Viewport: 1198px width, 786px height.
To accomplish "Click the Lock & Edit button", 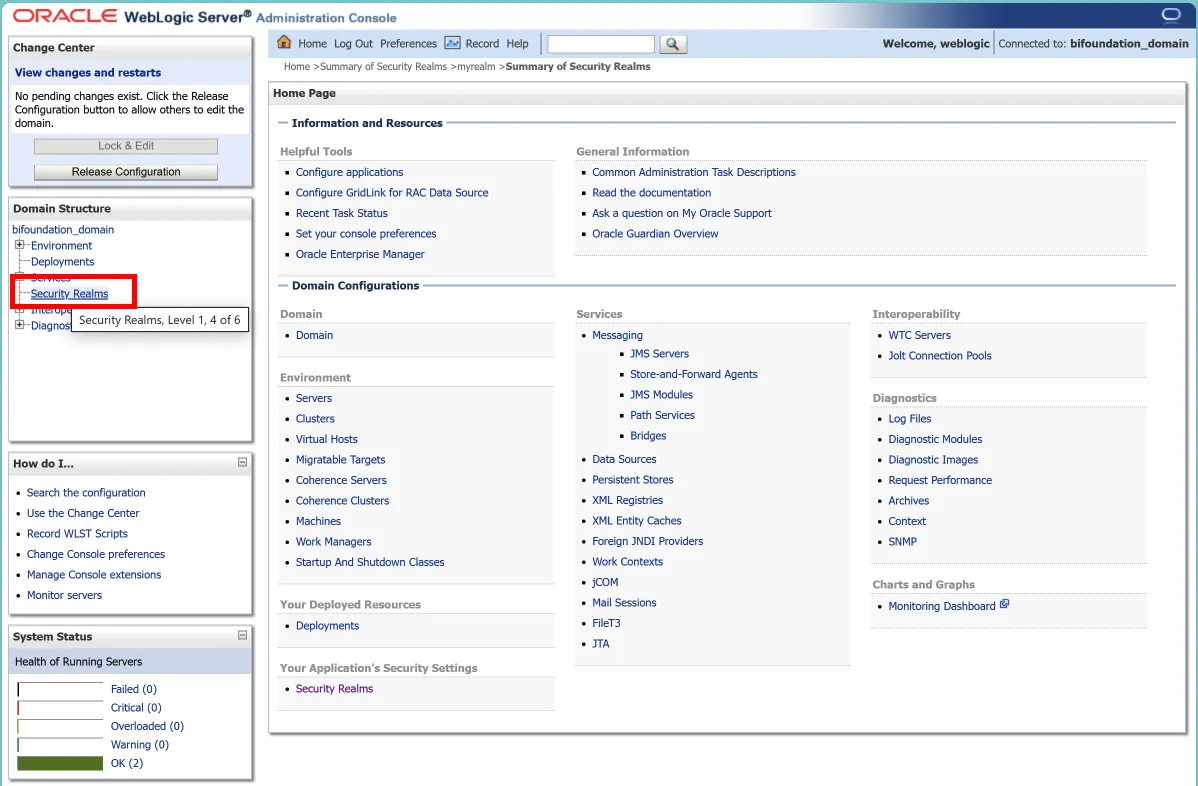I will 126,146.
